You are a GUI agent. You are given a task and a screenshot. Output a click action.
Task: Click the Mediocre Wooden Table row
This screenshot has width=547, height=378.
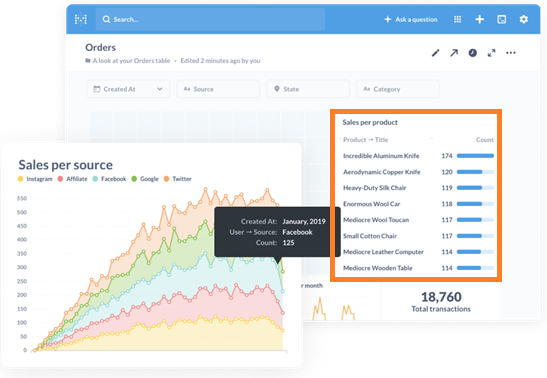418,268
